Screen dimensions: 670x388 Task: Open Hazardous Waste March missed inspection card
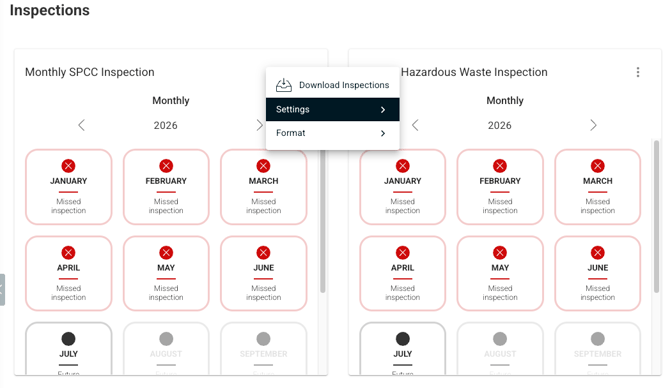tap(597, 187)
